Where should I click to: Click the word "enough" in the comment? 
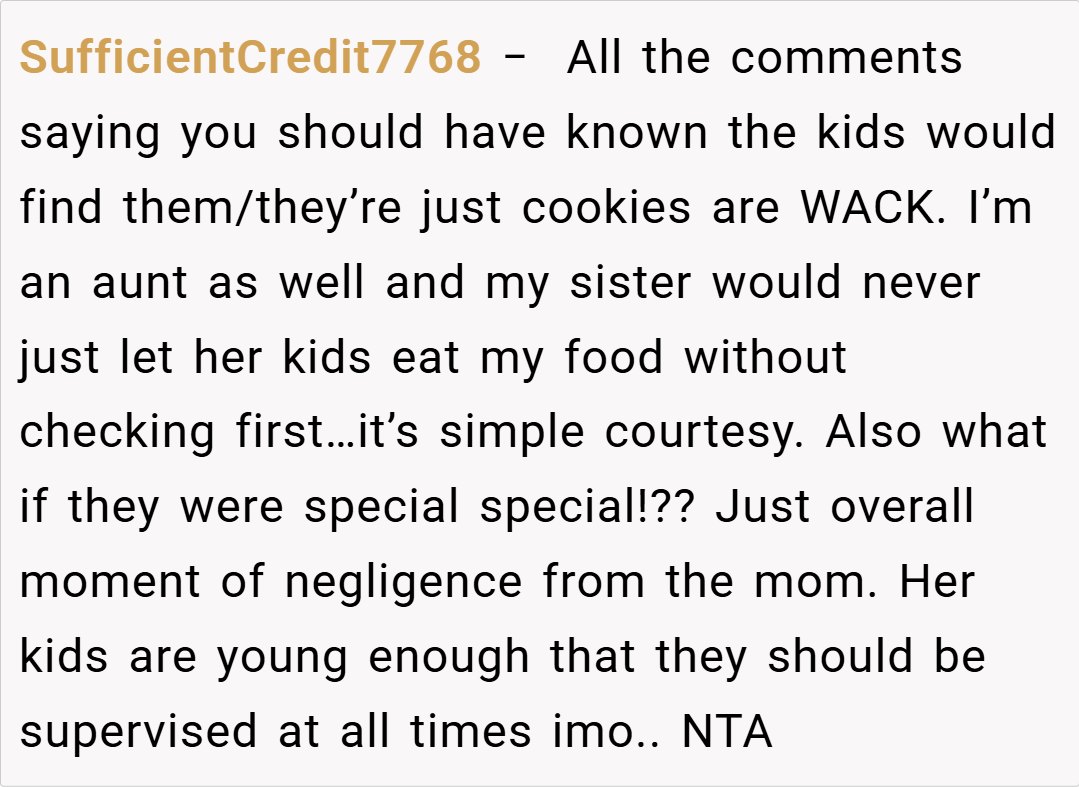pyautogui.click(x=449, y=658)
